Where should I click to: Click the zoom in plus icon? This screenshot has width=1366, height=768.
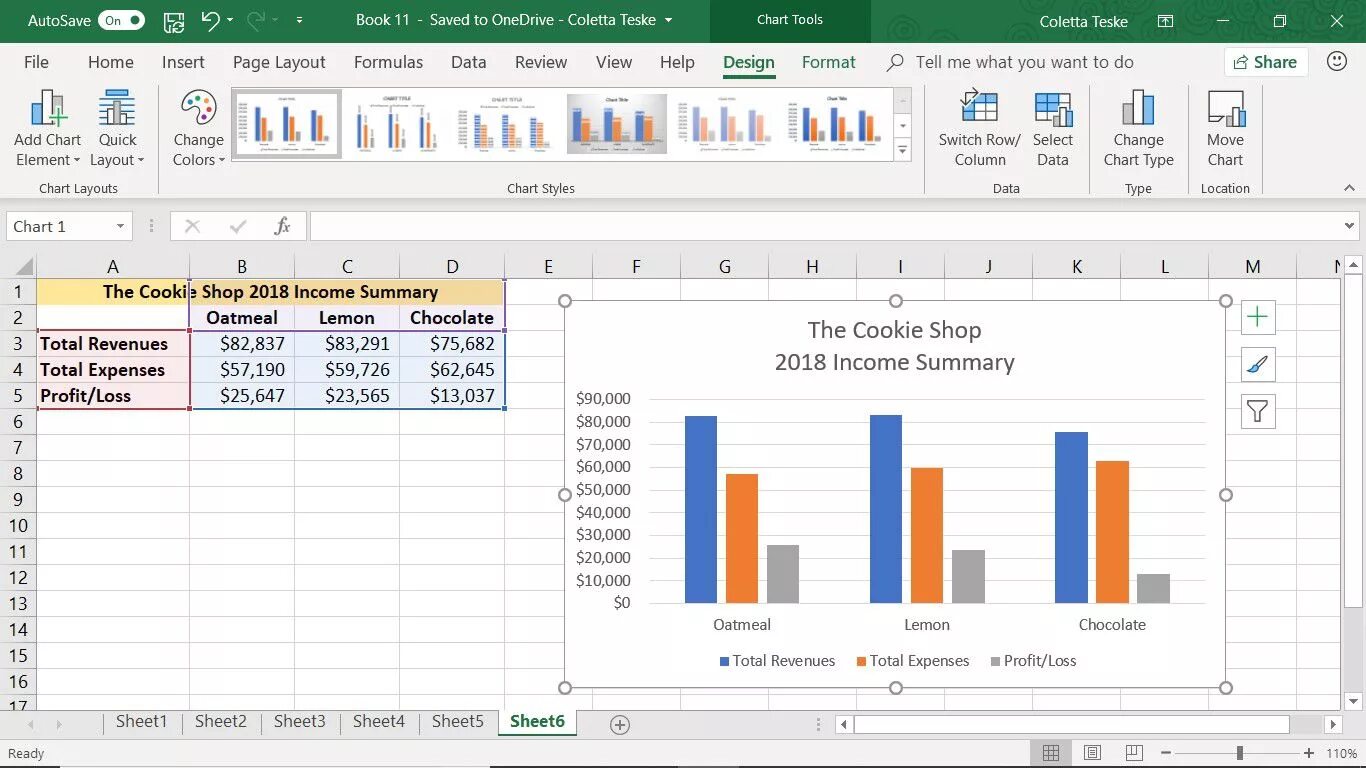coord(1309,753)
